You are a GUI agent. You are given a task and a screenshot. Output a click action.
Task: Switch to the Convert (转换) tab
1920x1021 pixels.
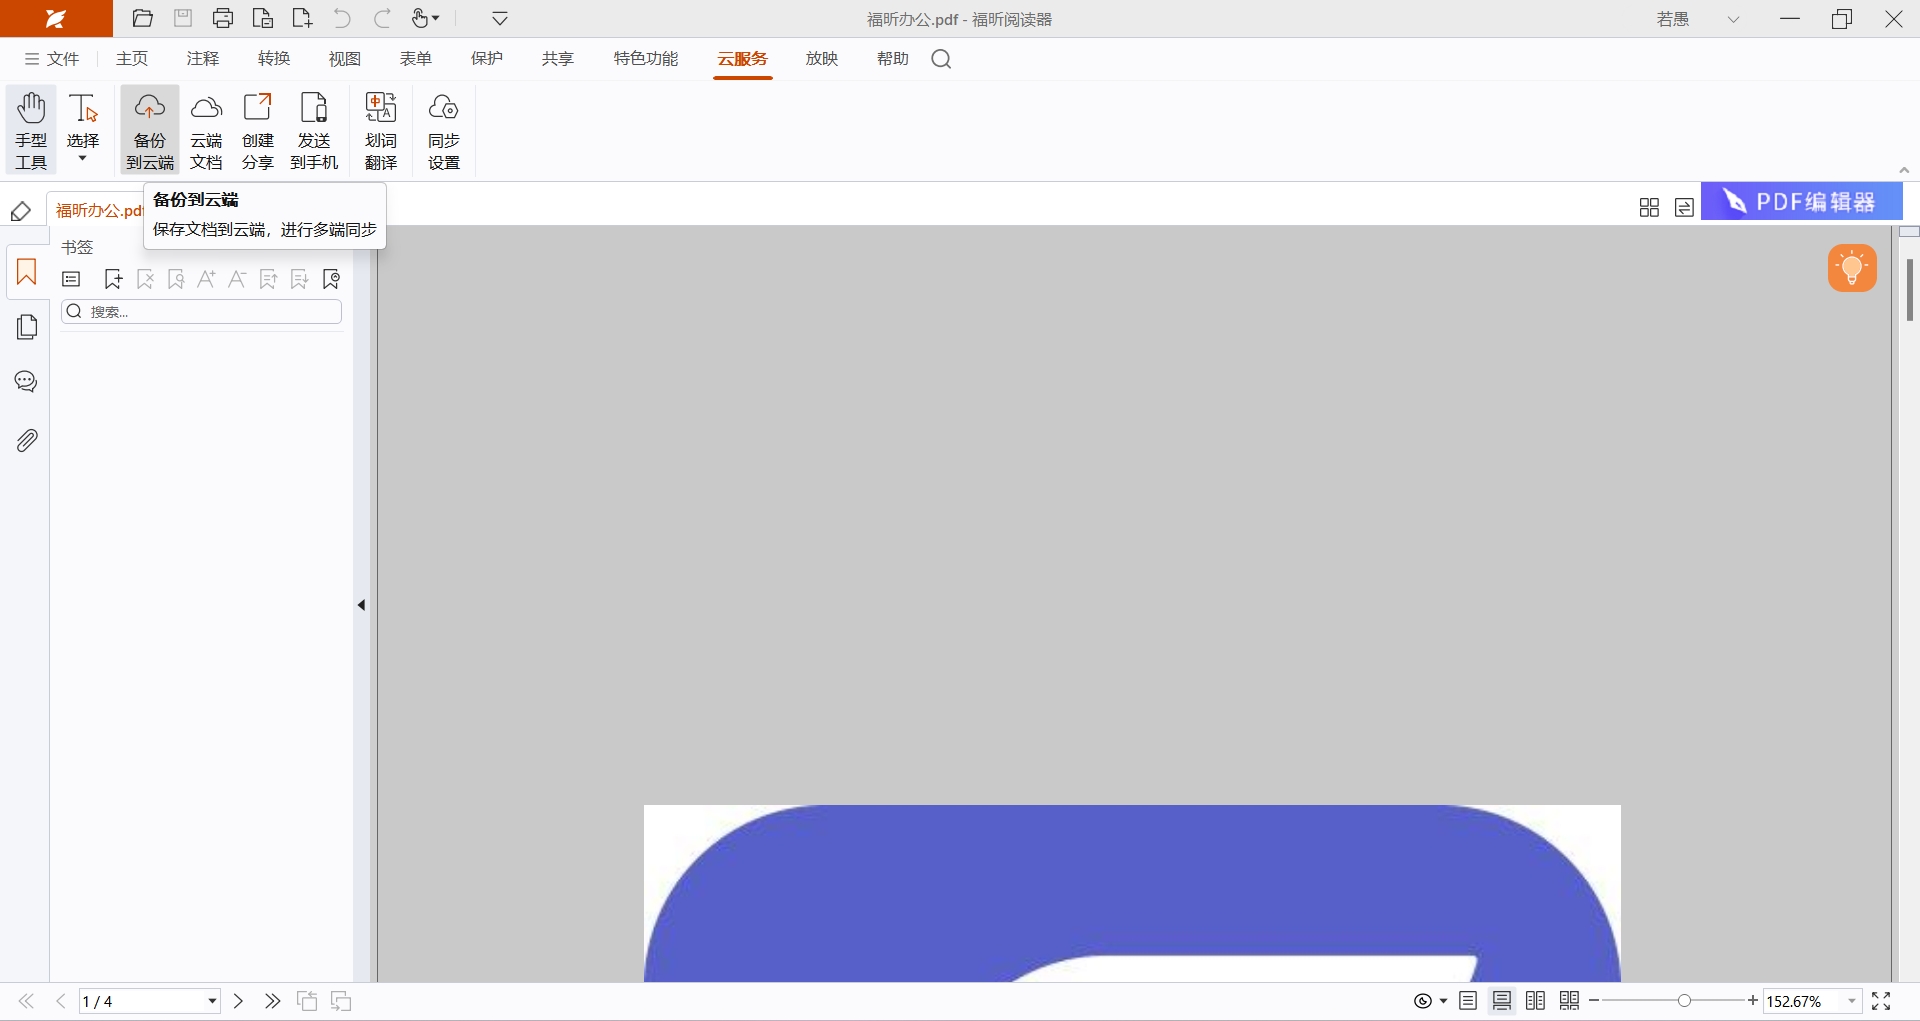pos(274,59)
